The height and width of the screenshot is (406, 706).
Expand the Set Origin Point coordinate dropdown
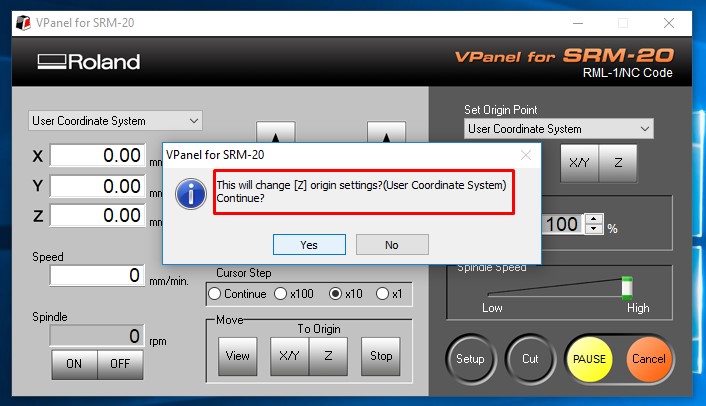point(558,129)
